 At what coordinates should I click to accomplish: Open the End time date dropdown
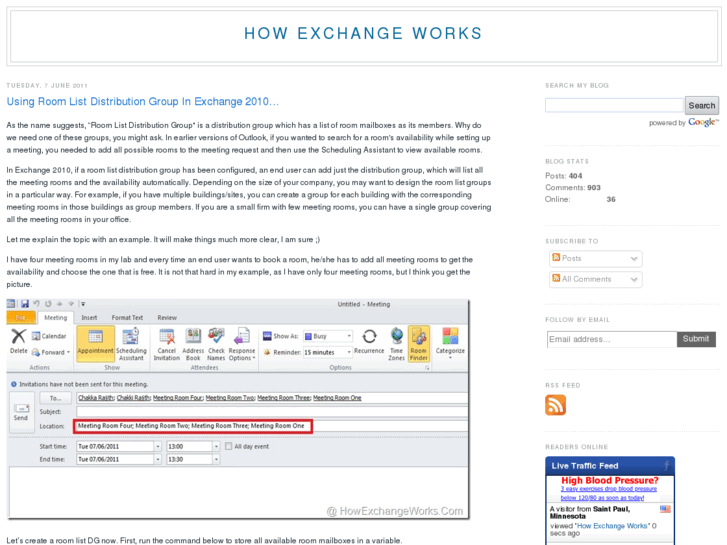click(158, 459)
